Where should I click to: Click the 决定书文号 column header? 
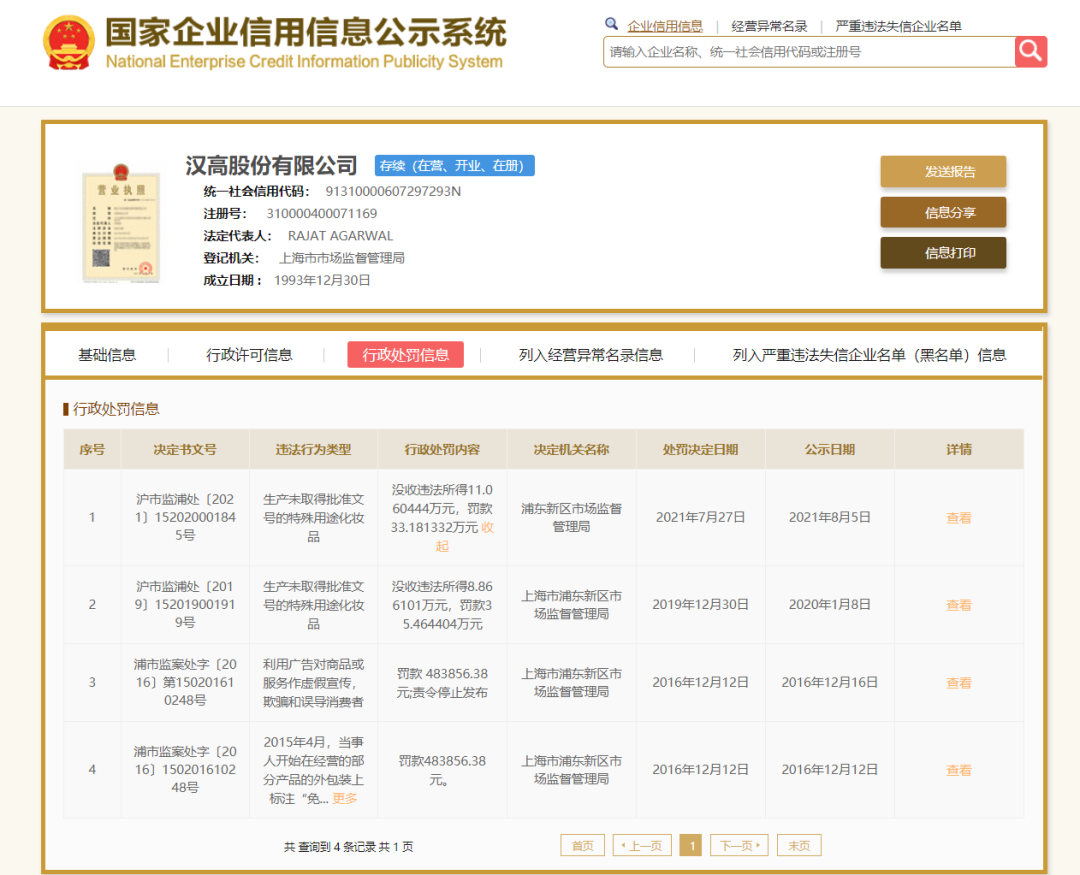coord(185,450)
